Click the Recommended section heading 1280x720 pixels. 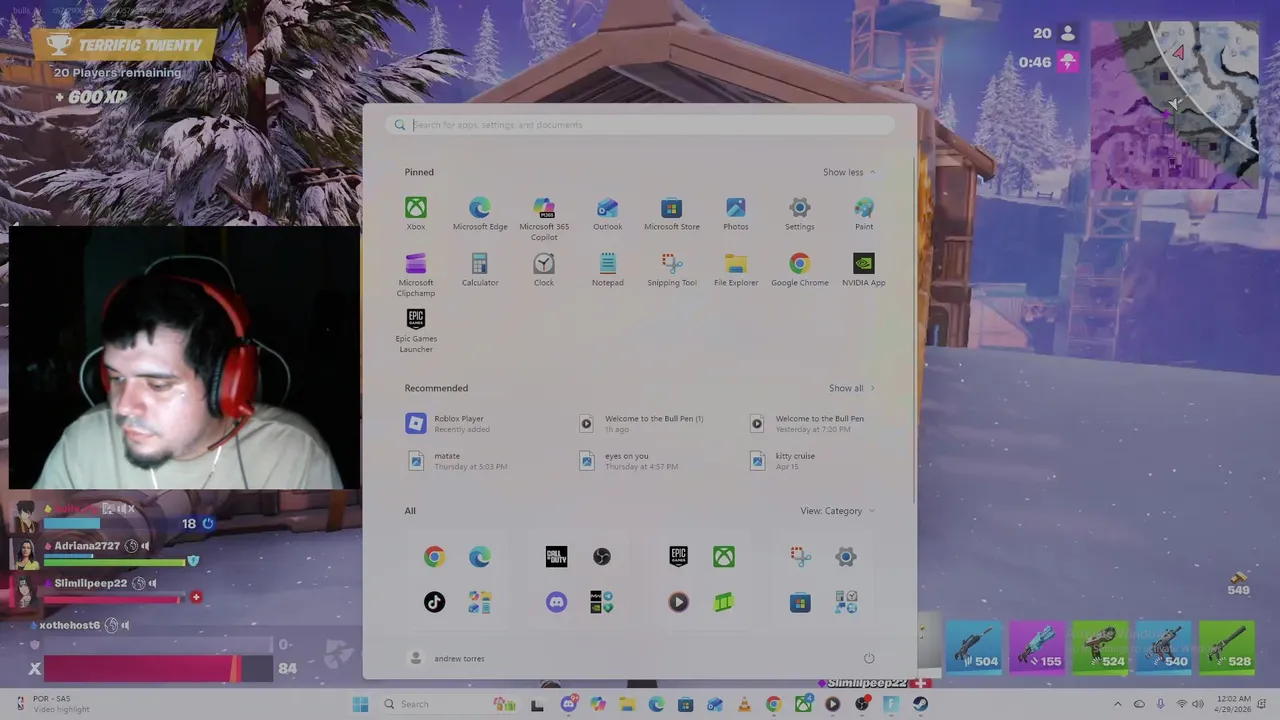[436, 388]
